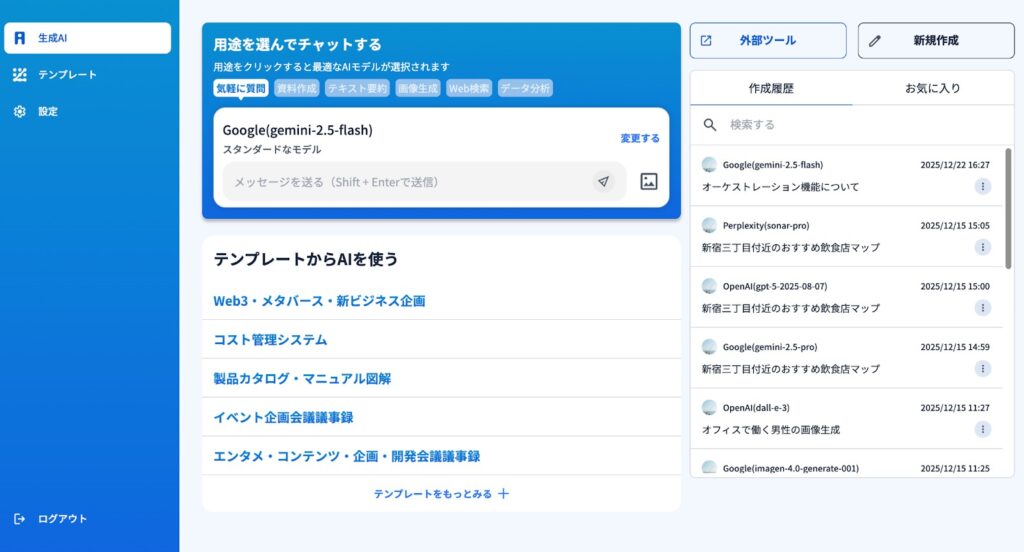The image size is (1024, 552).
Task: Select the Web検索 purpose chip
Action: pos(469,88)
